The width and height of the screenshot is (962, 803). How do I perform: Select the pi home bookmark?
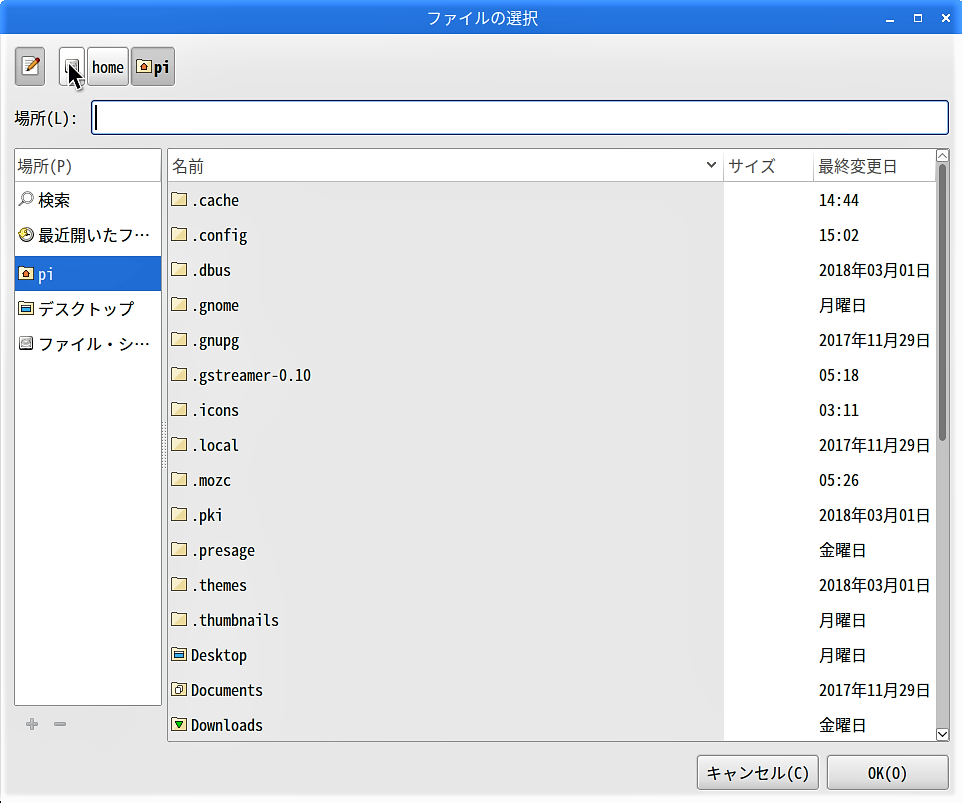coord(88,274)
